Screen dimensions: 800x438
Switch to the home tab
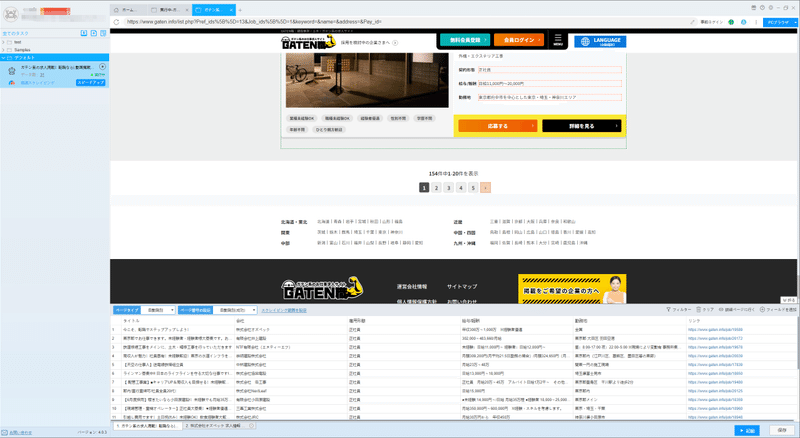[x=128, y=10]
